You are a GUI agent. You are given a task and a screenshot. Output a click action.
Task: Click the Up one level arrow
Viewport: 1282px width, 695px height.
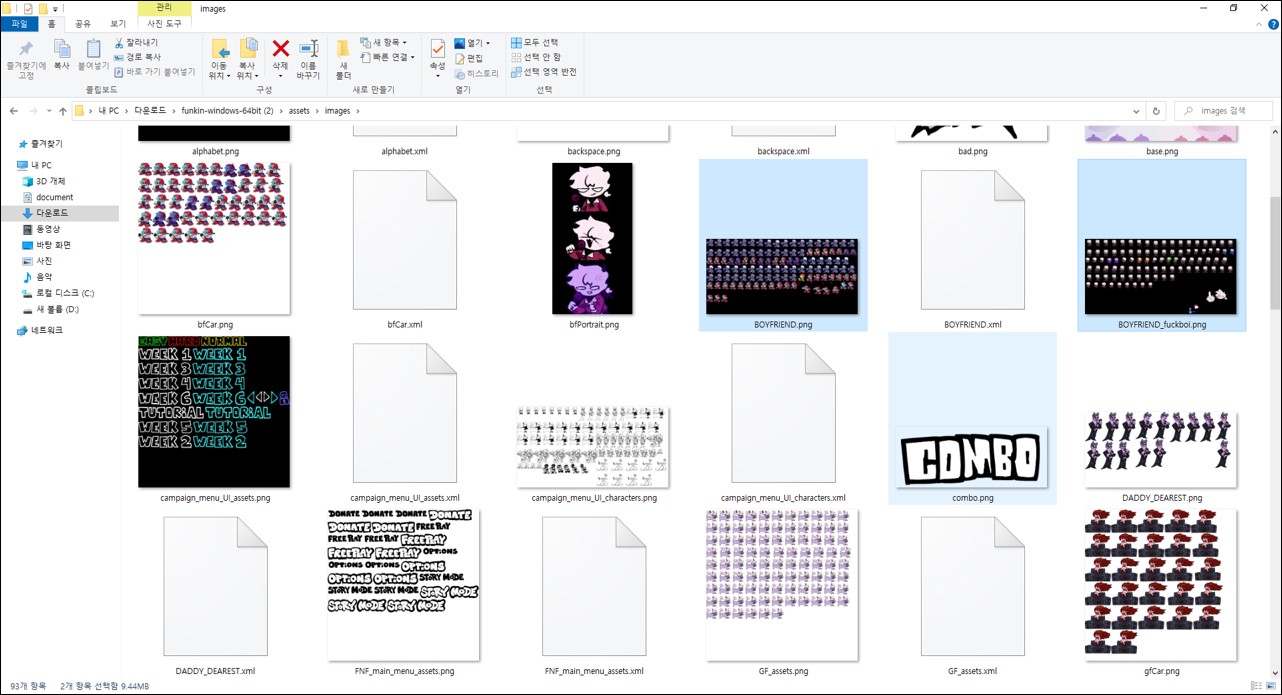tap(63, 111)
